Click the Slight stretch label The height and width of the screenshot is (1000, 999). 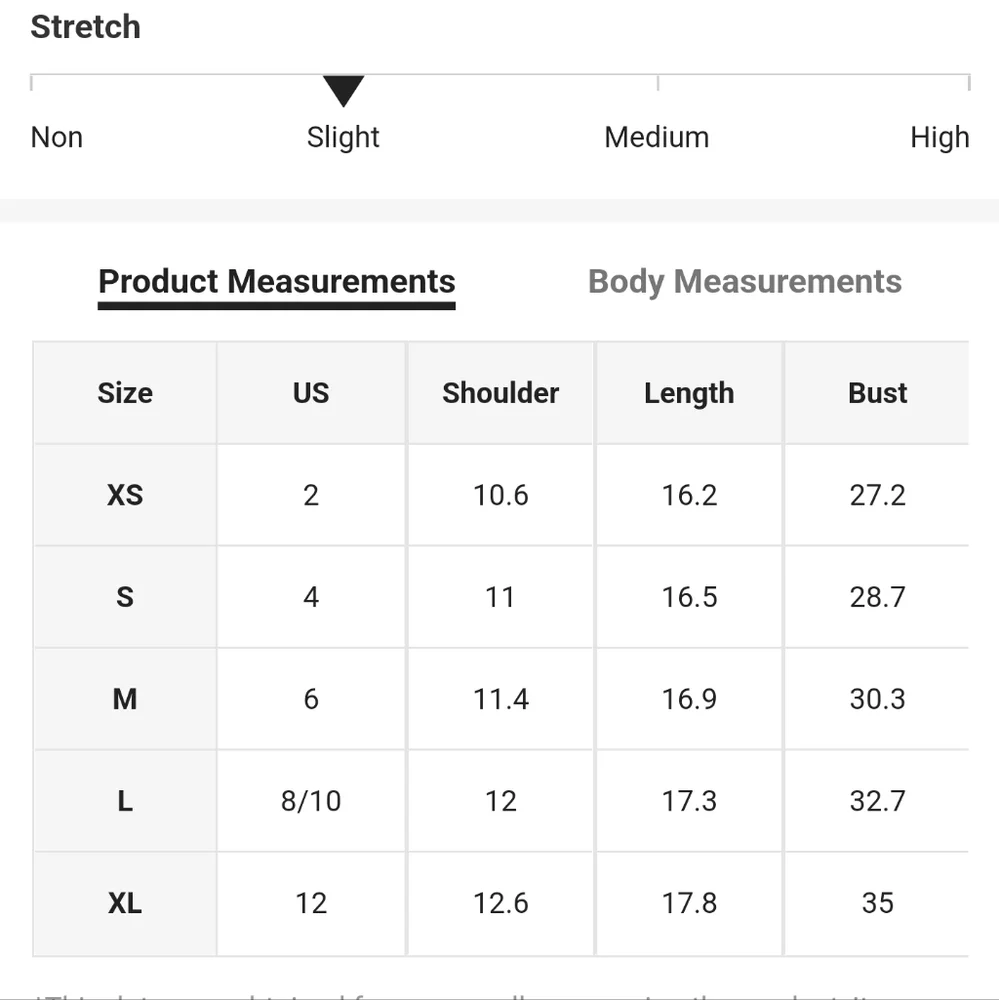(x=343, y=137)
